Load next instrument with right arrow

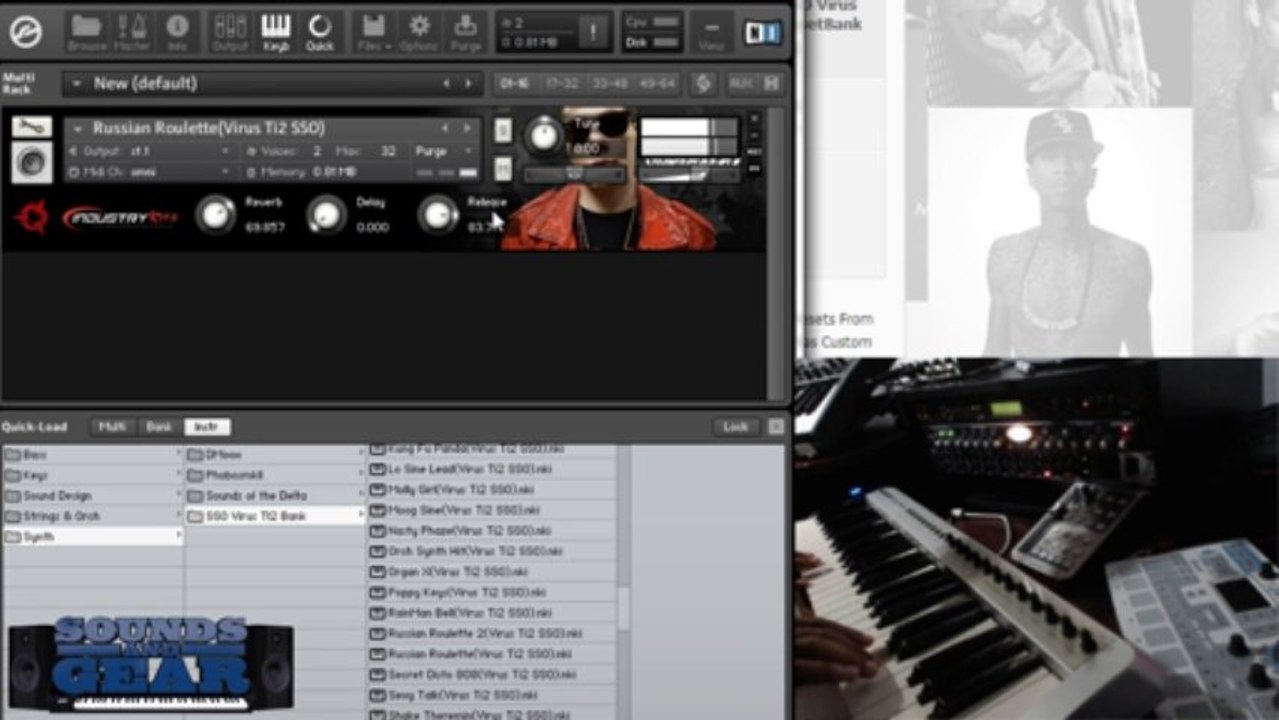coord(467,128)
